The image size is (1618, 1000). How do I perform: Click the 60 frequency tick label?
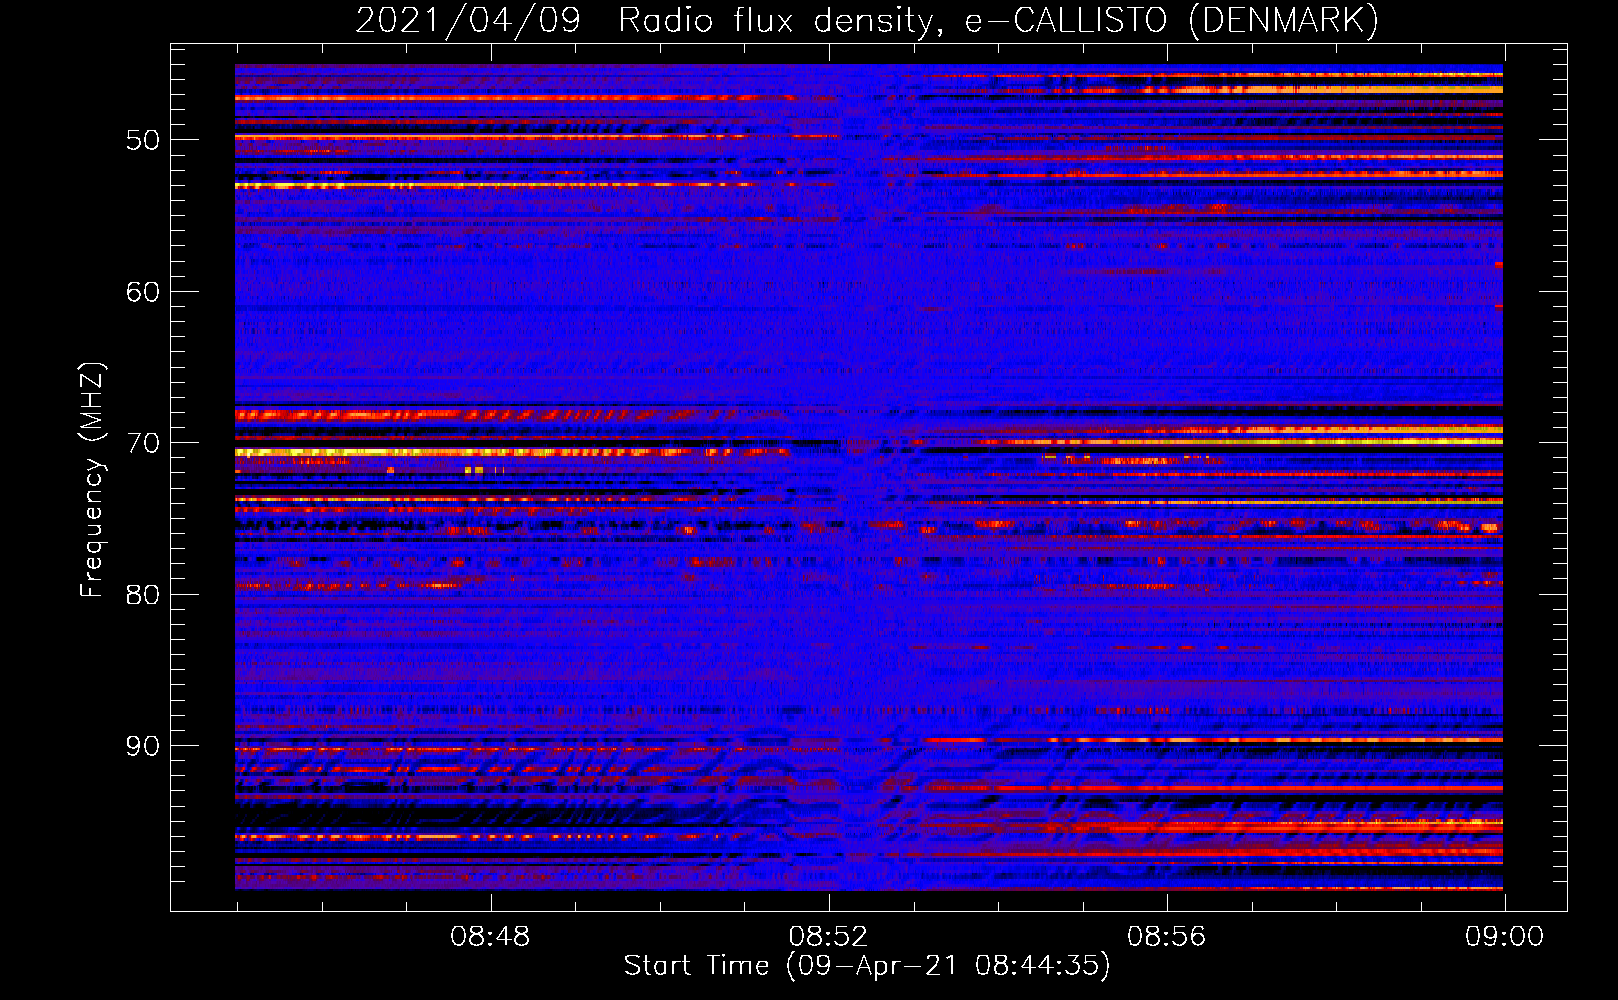tap(143, 292)
